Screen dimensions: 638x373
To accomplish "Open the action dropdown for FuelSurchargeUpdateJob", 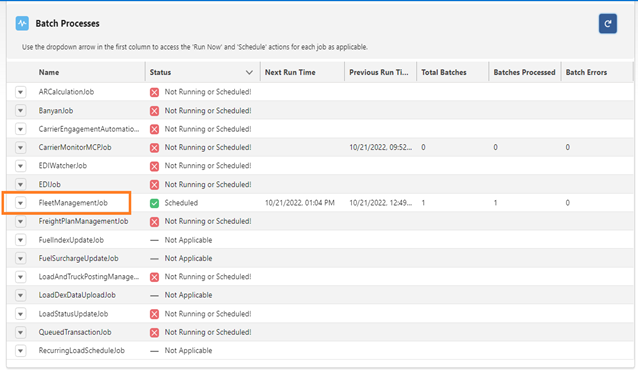I will (x=20, y=258).
